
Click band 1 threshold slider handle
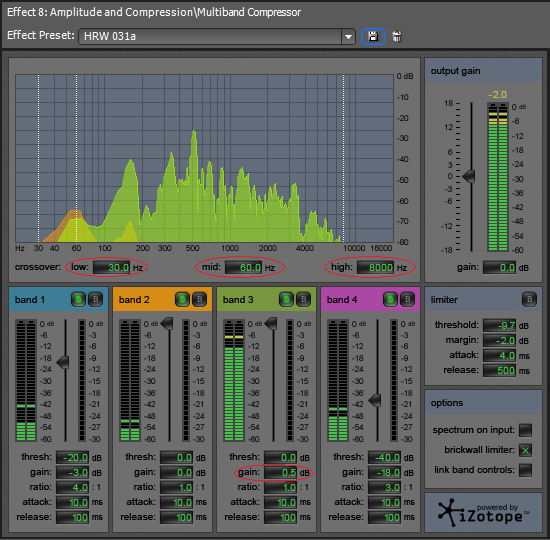tap(63, 362)
